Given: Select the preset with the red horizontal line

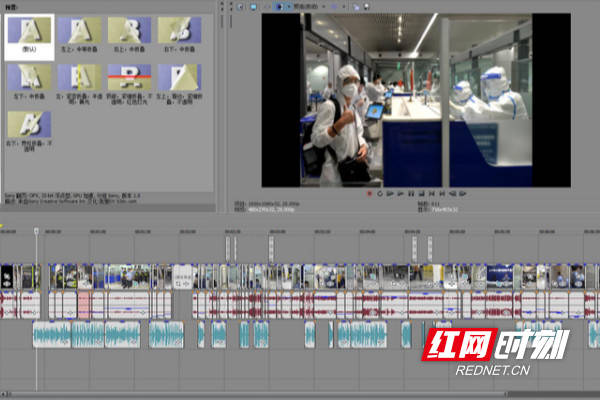Looking at the screenshot, I should tap(129, 84).
